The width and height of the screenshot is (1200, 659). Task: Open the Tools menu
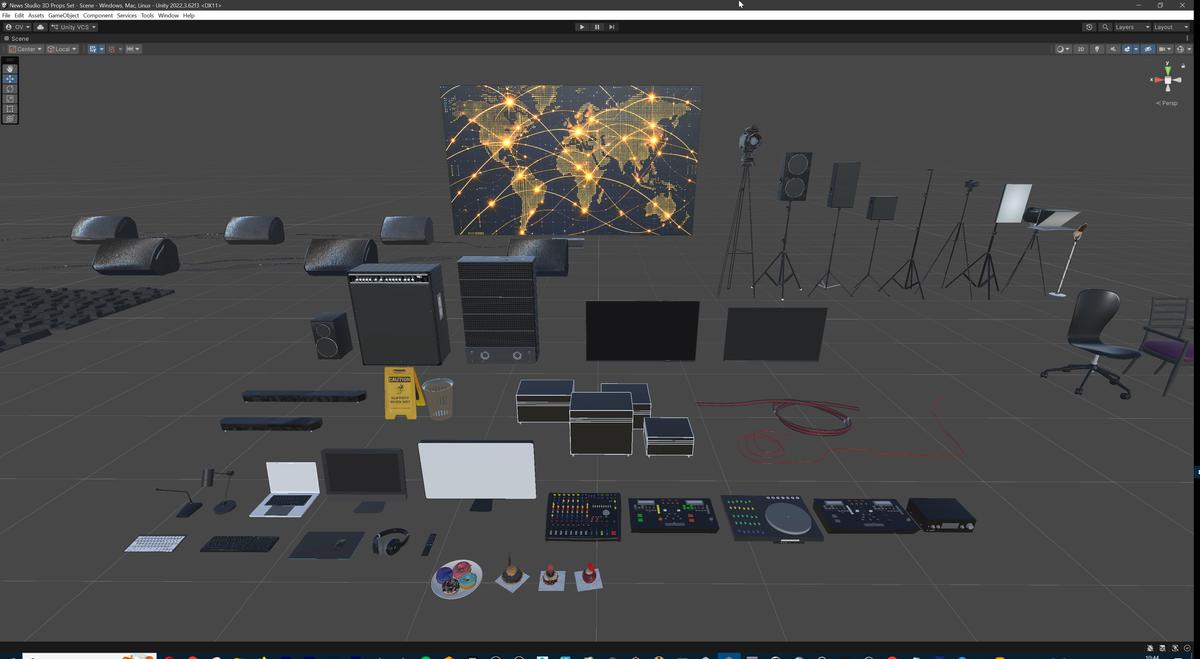(147, 16)
